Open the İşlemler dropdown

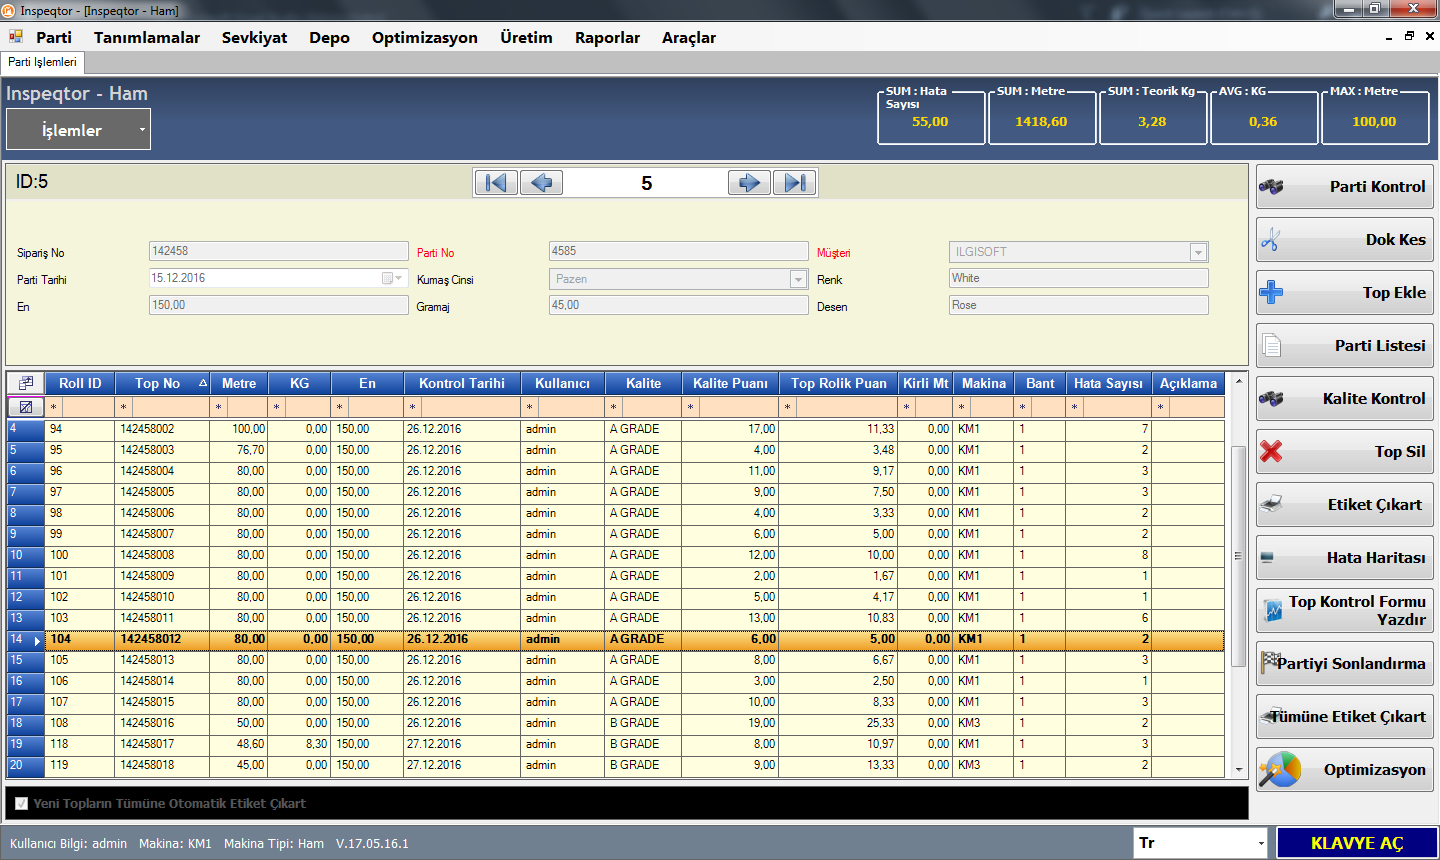(78, 130)
